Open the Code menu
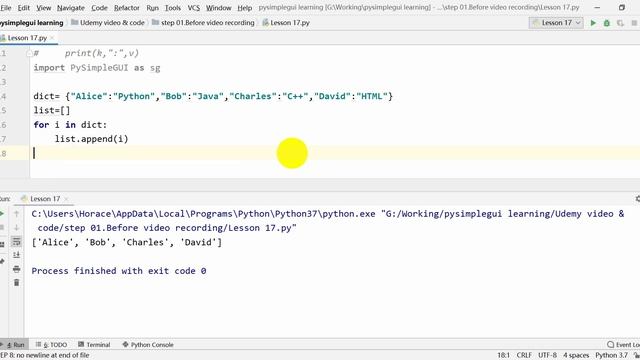Screen dimensions: 640x360 click(x=99, y=8)
